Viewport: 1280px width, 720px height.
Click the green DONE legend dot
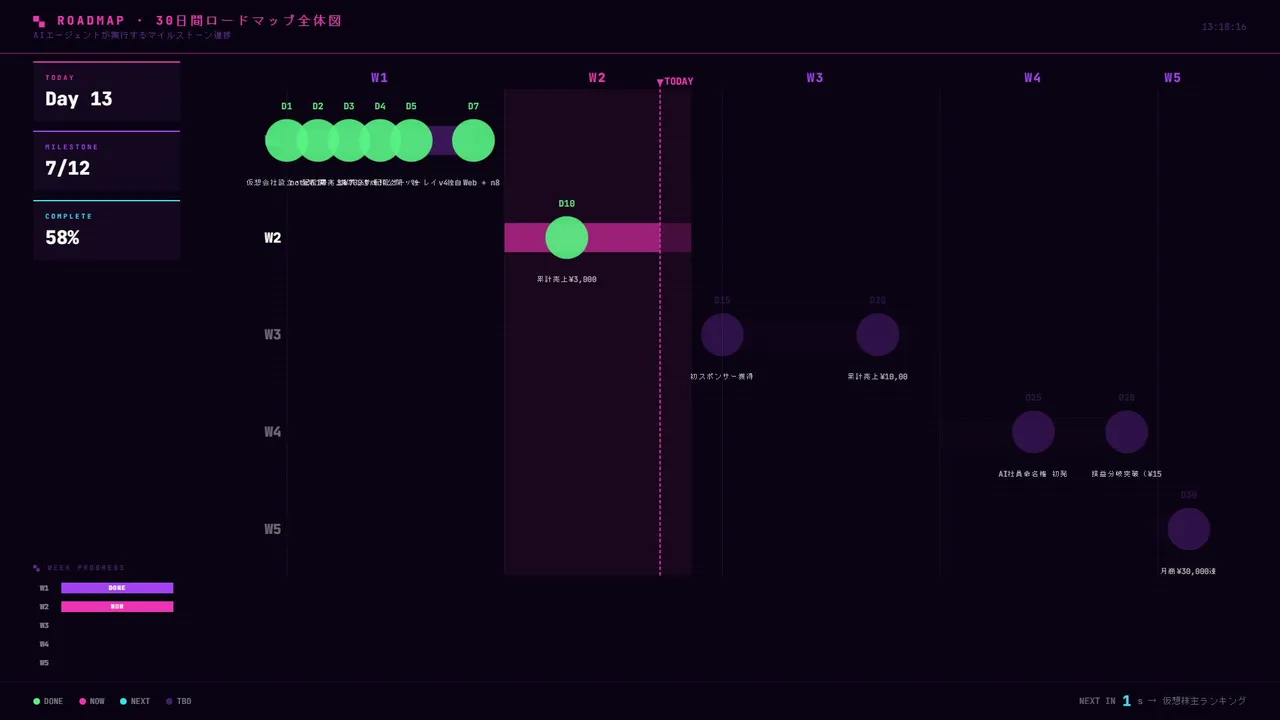pyautogui.click(x=37, y=701)
